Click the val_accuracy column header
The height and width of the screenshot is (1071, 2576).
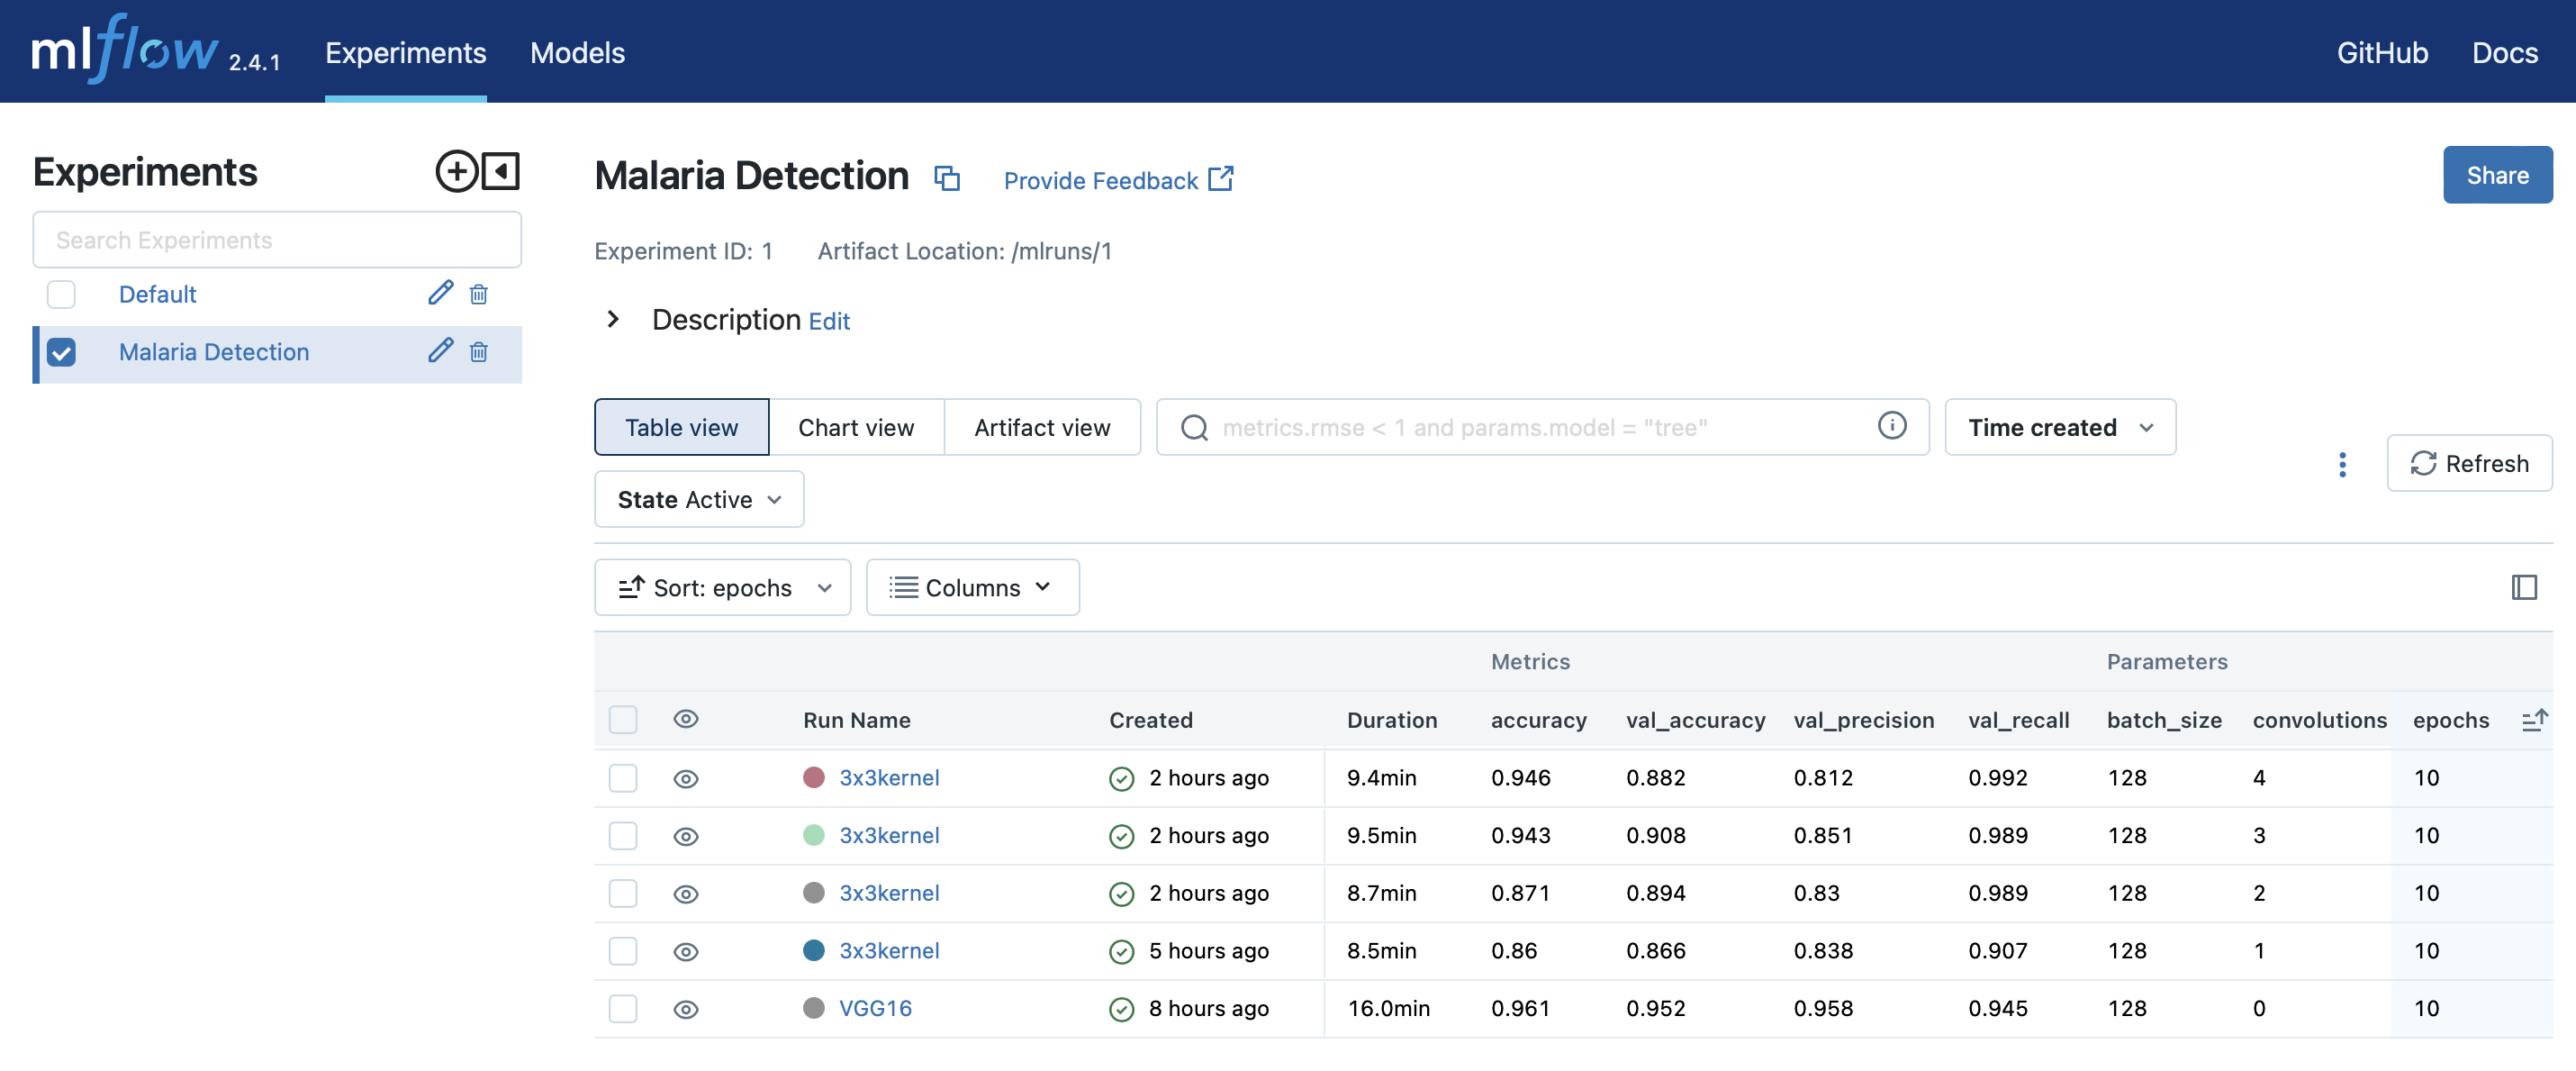tap(1695, 720)
